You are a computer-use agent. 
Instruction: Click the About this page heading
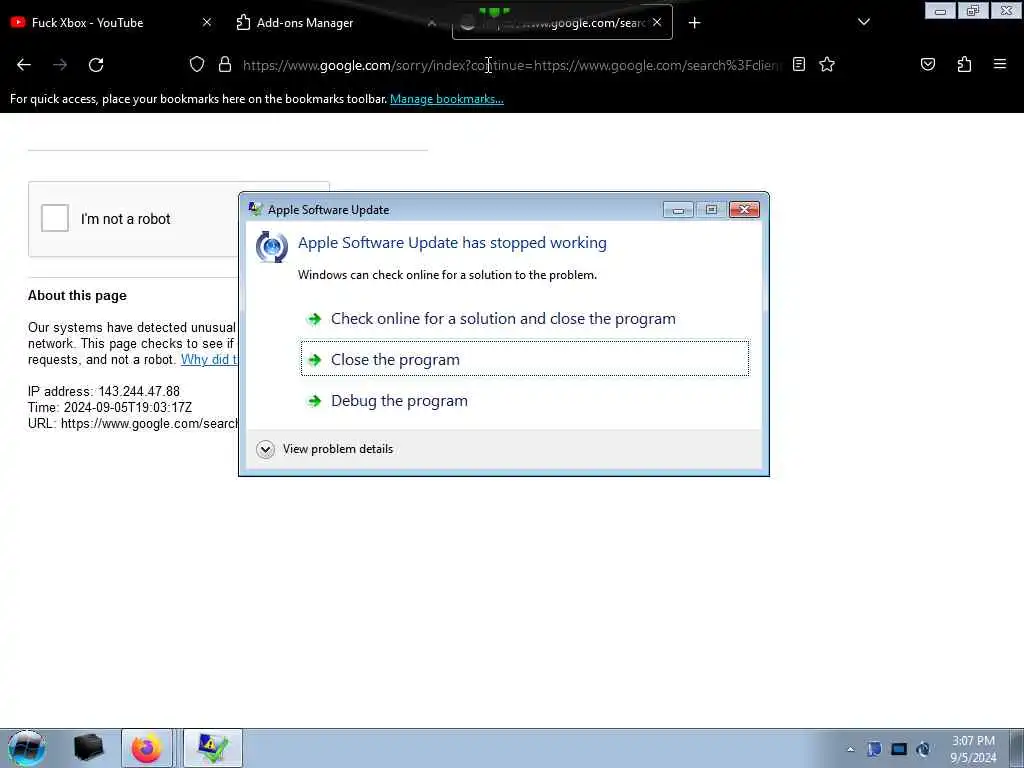(x=77, y=296)
